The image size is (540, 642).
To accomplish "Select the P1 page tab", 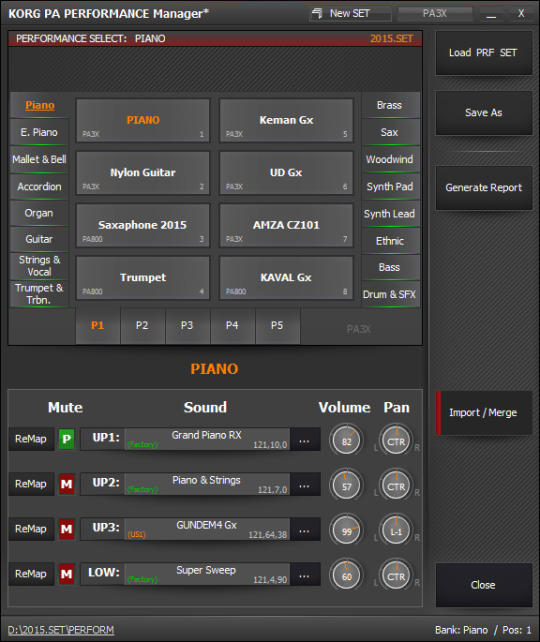I will (x=97, y=326).
